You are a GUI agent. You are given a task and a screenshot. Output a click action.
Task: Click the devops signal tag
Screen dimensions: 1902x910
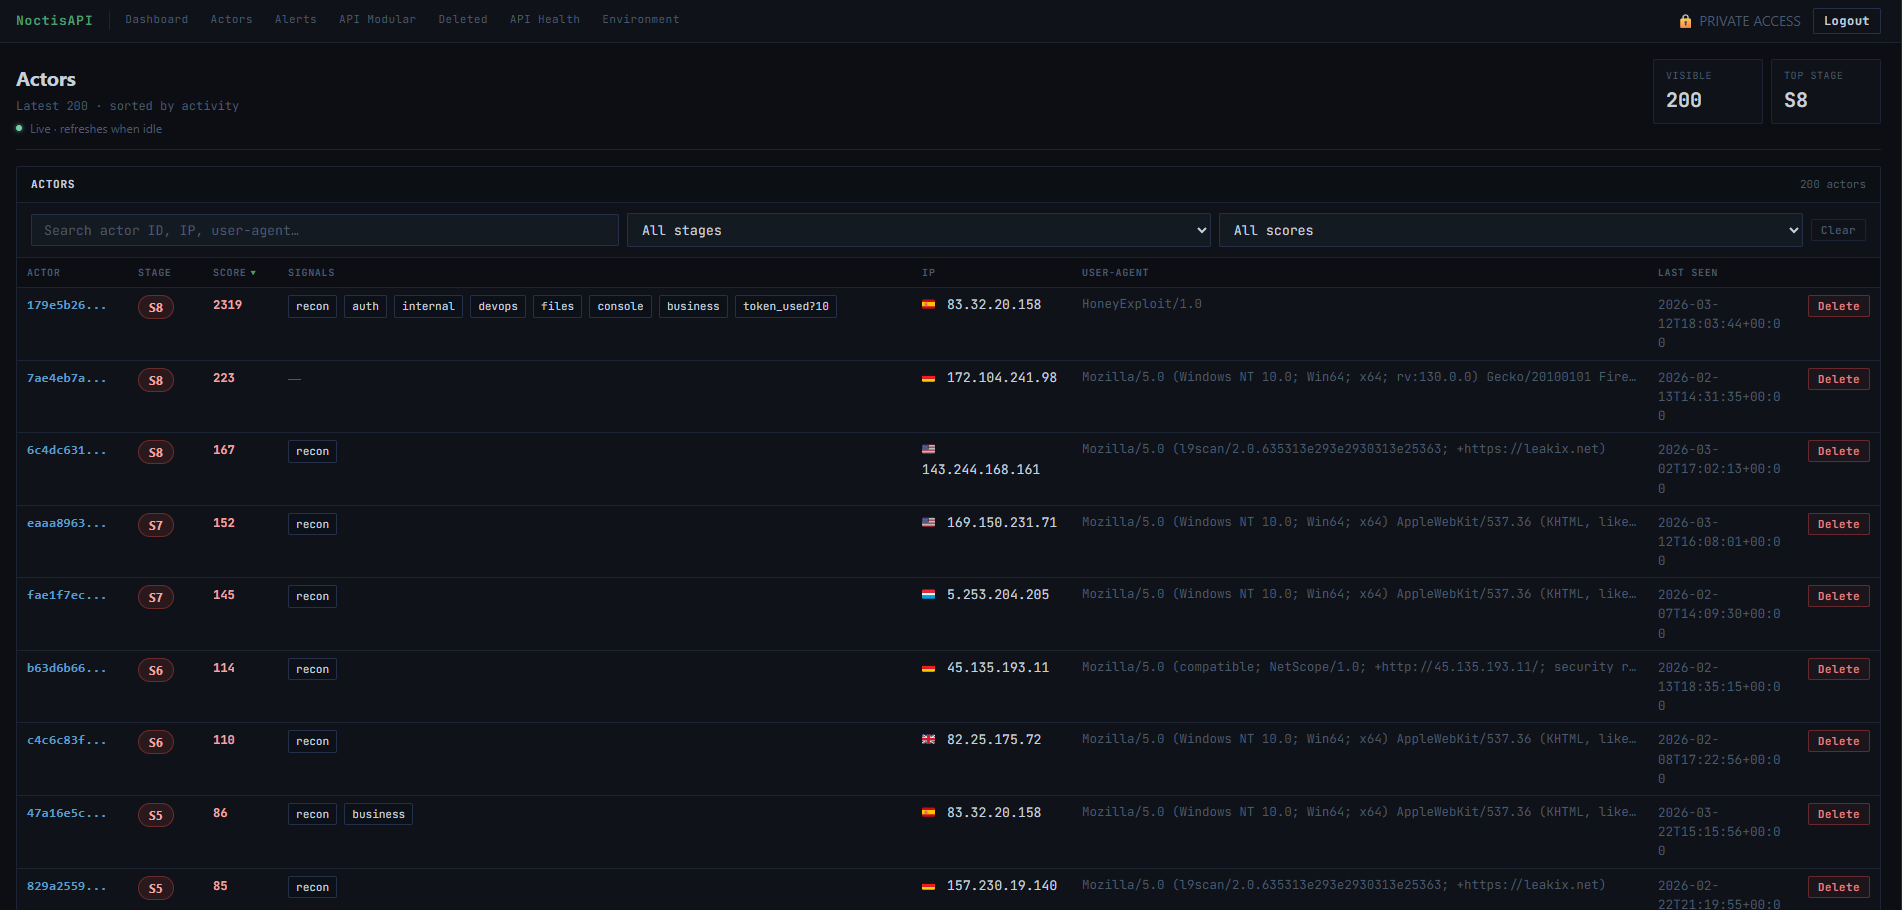point(498,306)
